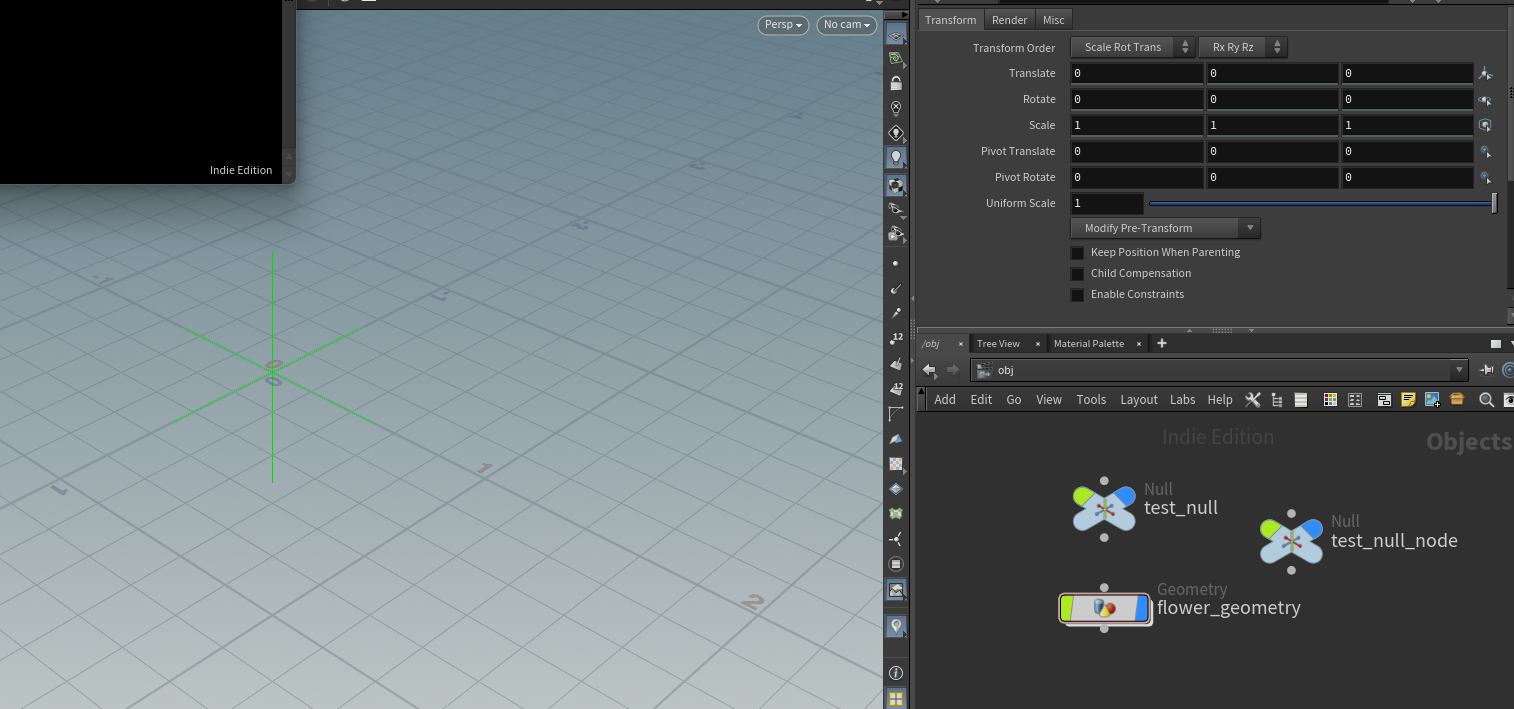Add a new pane tab with plus button
The image size is (1514, 709).
click(1161, 343)
